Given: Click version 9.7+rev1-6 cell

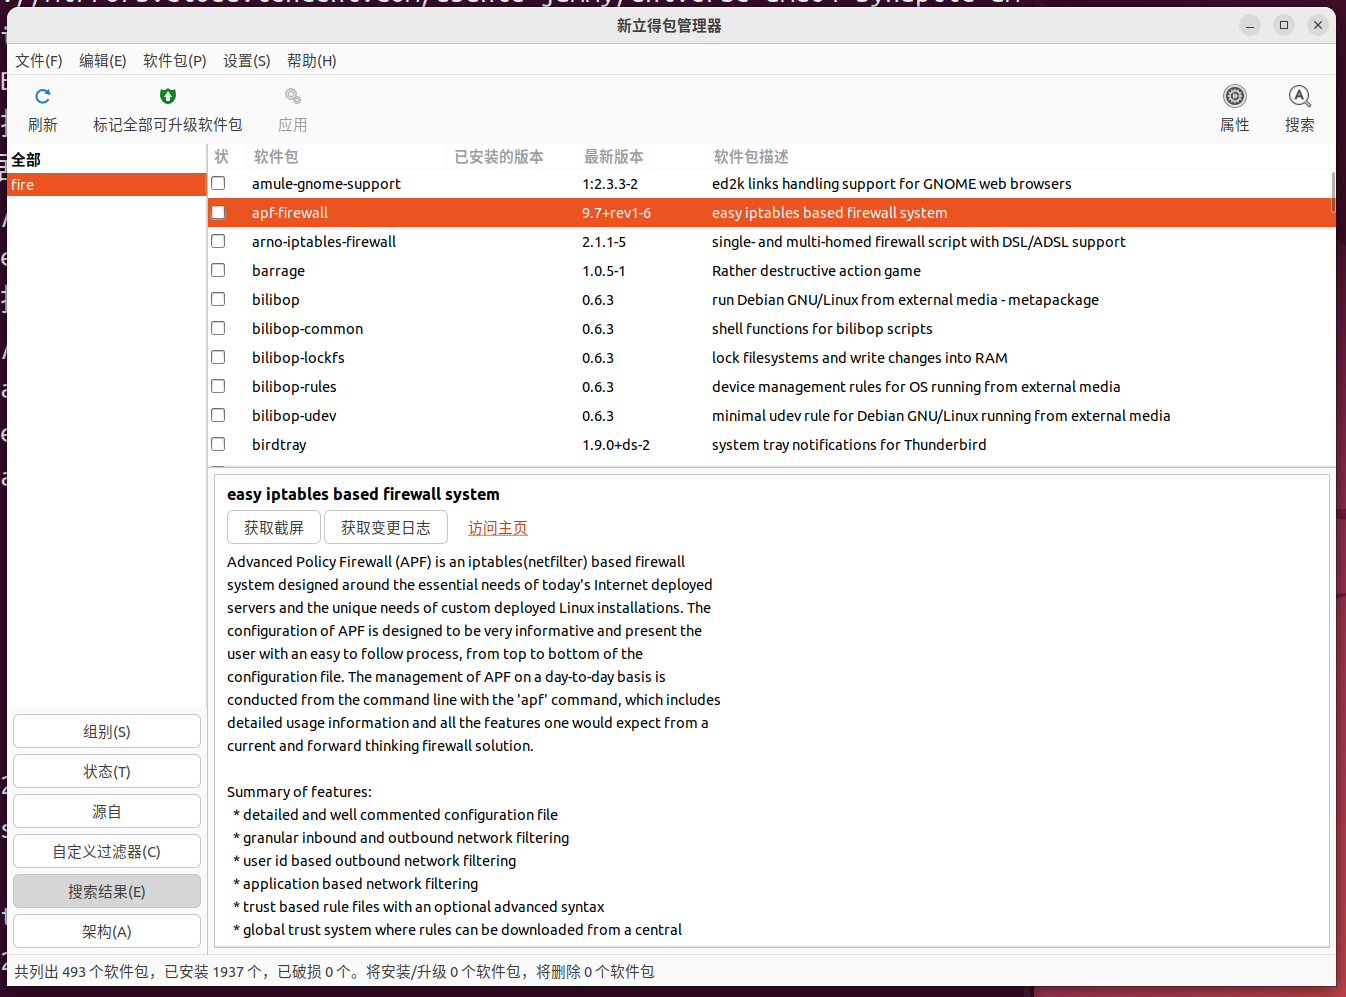Looking at the screenshot, I should 616,213.
